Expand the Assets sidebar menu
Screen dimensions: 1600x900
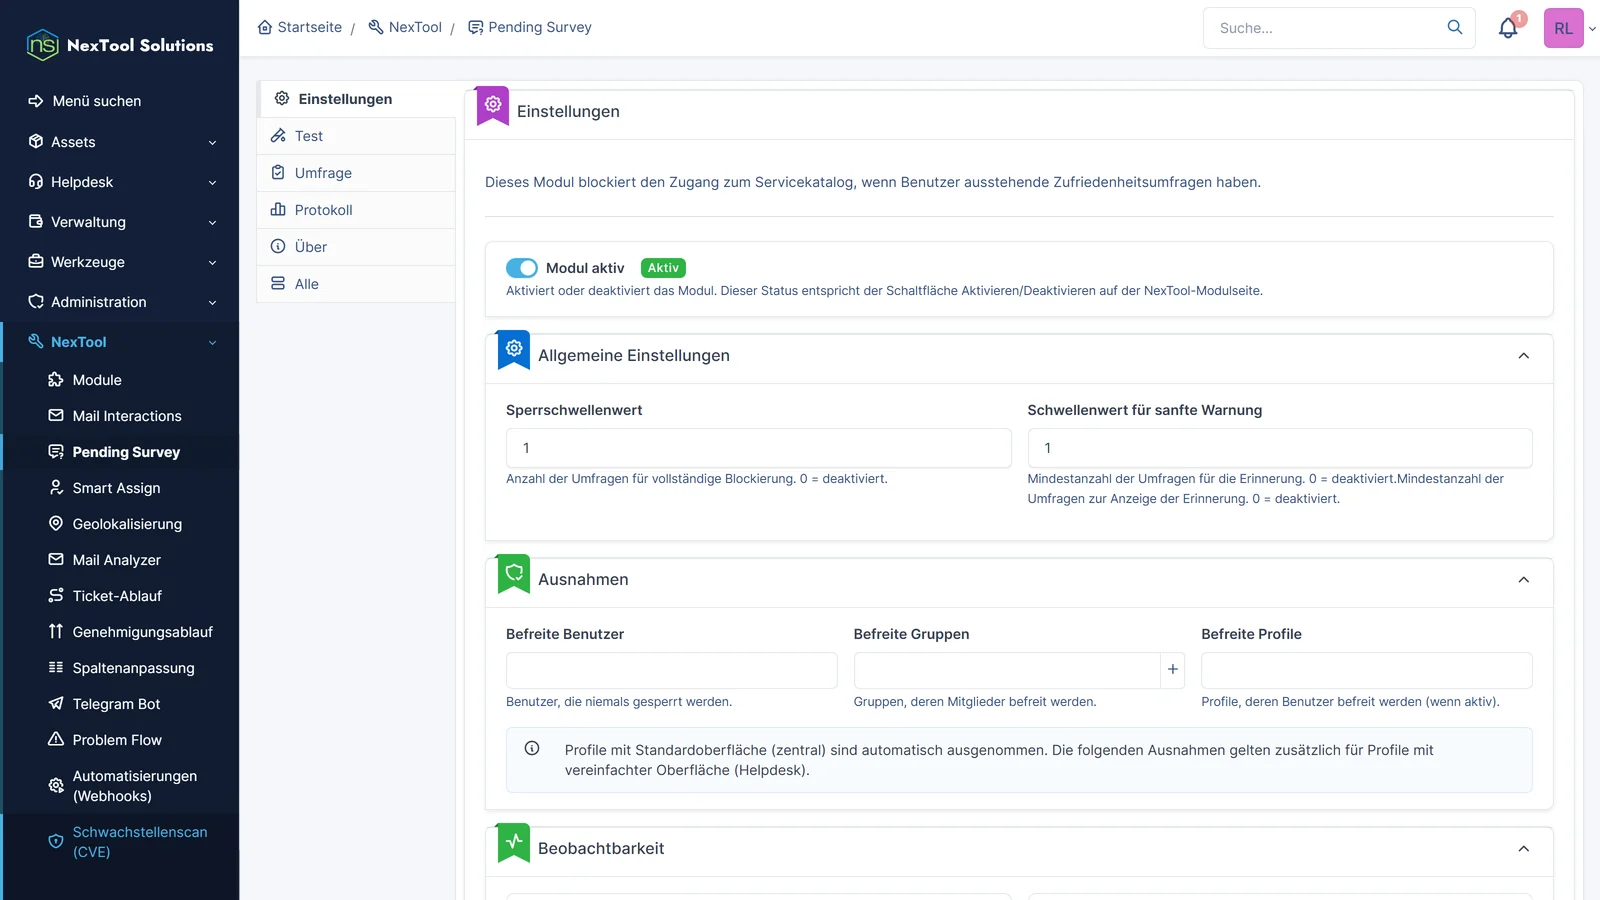point(120,142)
